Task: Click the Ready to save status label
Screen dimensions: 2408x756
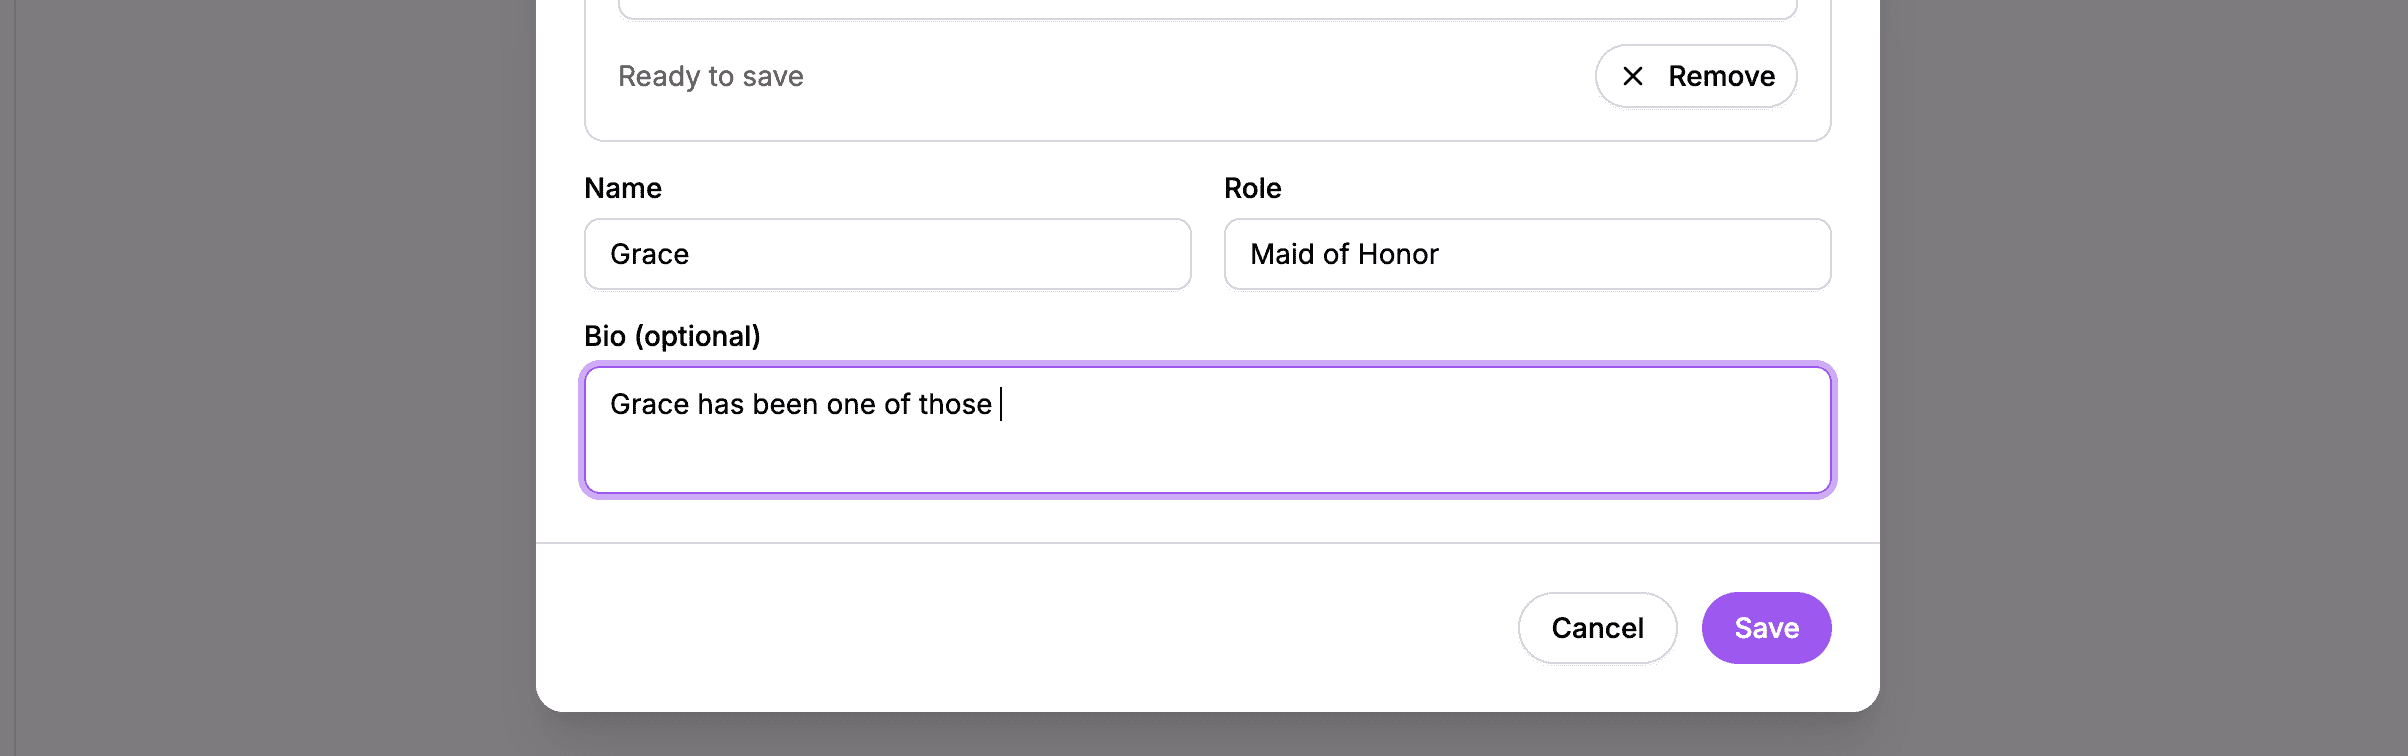Action: 710,75
